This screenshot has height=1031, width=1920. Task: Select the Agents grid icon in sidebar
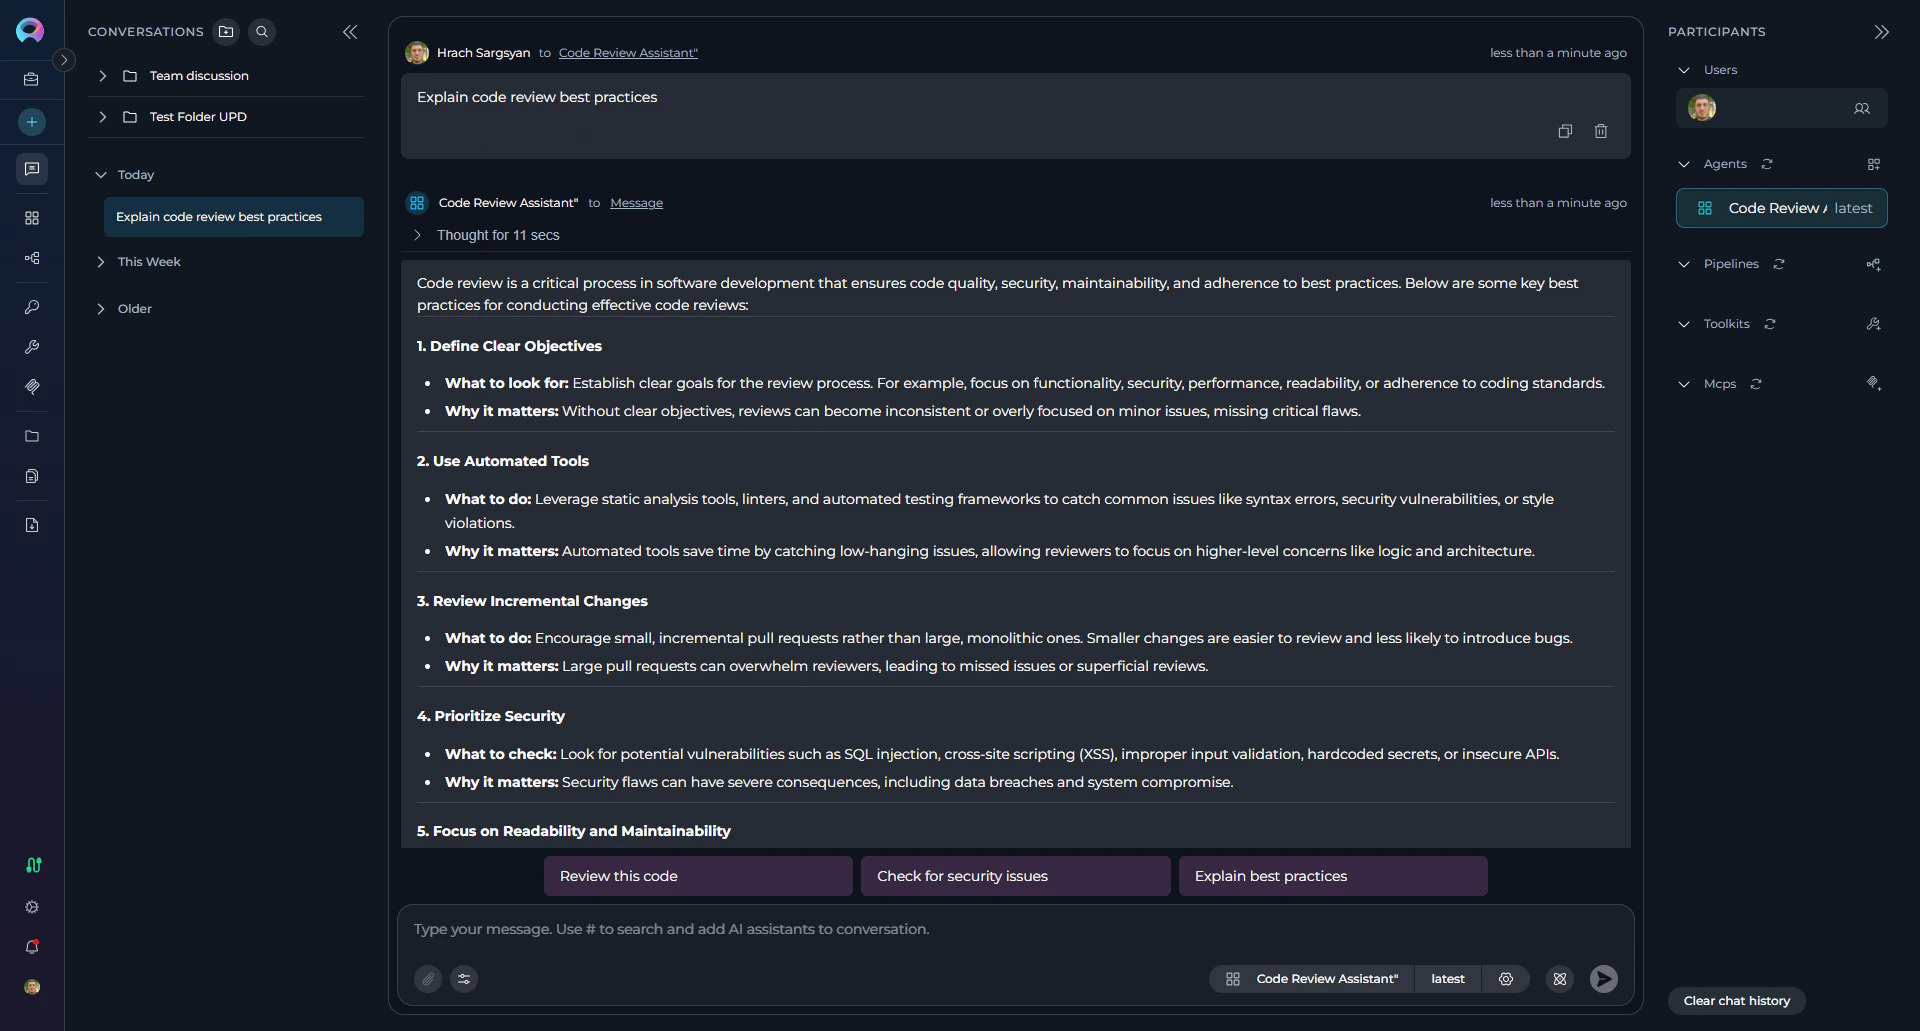click(31, 217)
